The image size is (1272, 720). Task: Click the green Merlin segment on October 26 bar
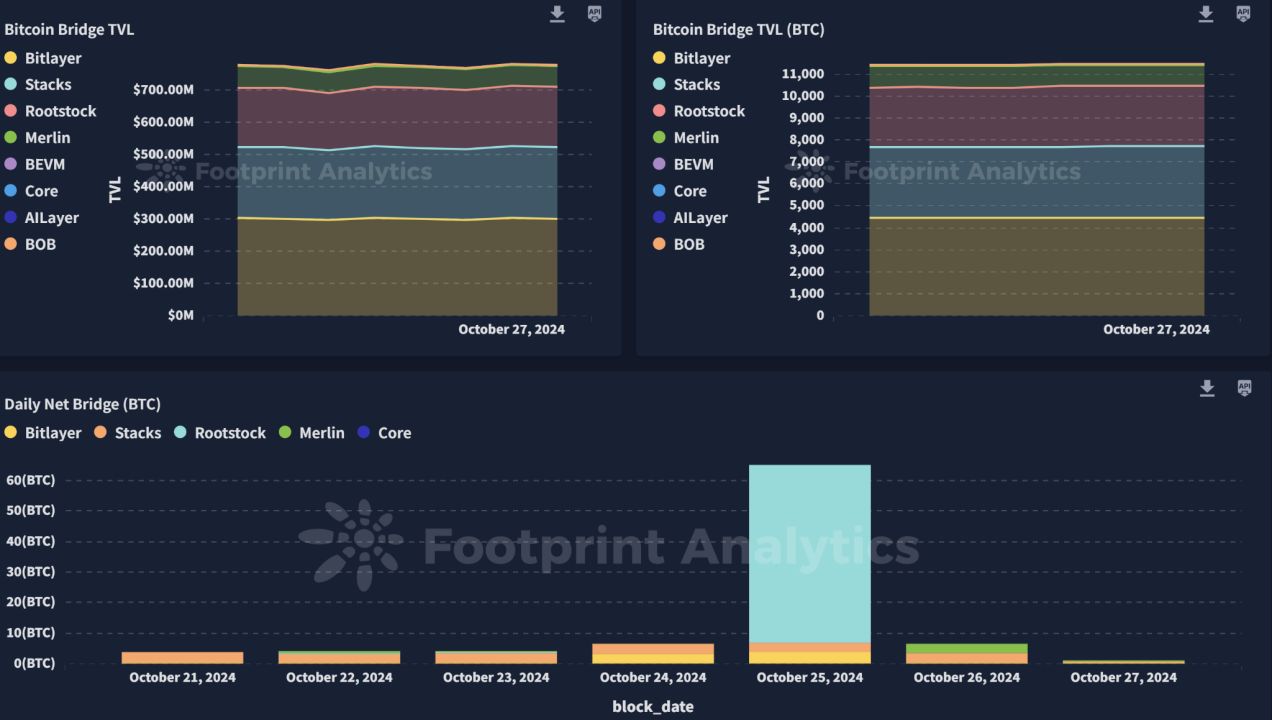click(x=966, y=648)
